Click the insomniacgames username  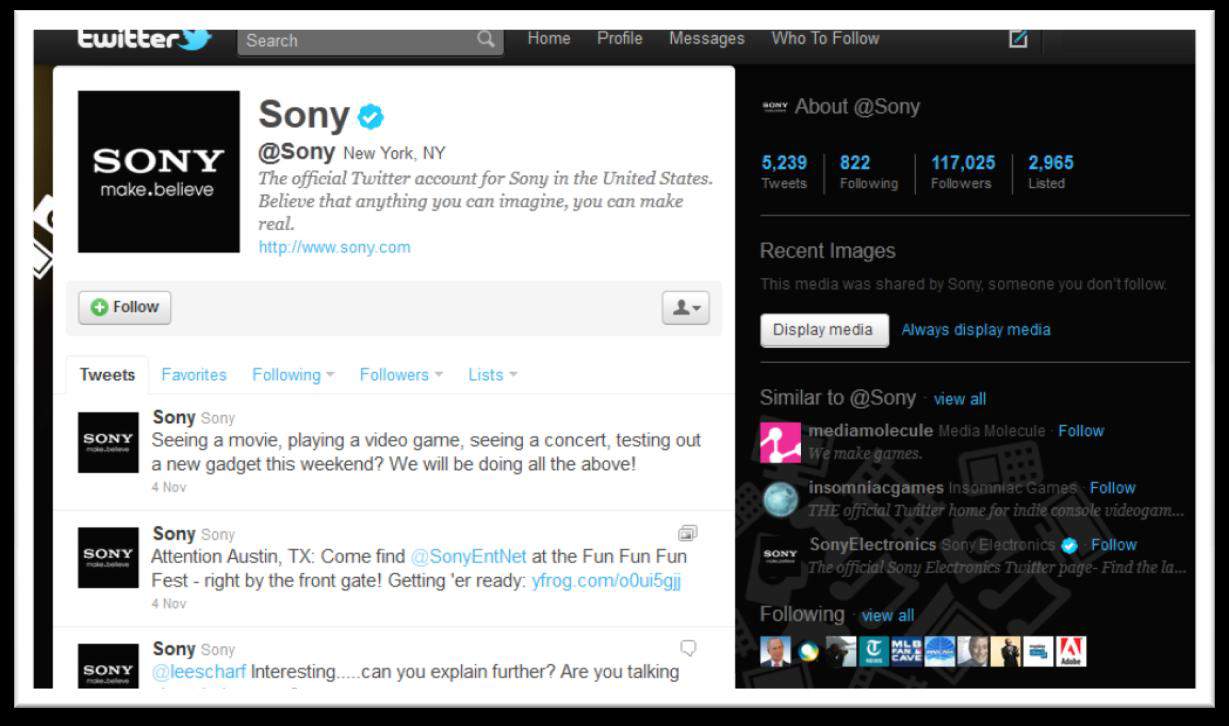coord(876,488)
